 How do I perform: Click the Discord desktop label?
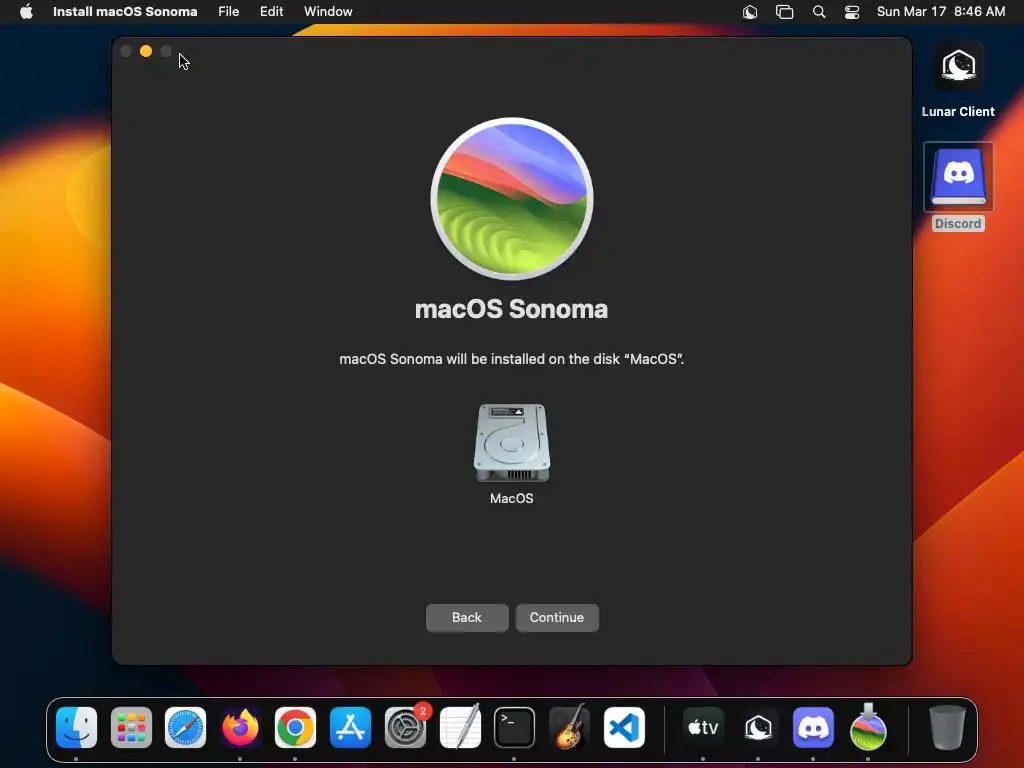[x=958, y=223]
